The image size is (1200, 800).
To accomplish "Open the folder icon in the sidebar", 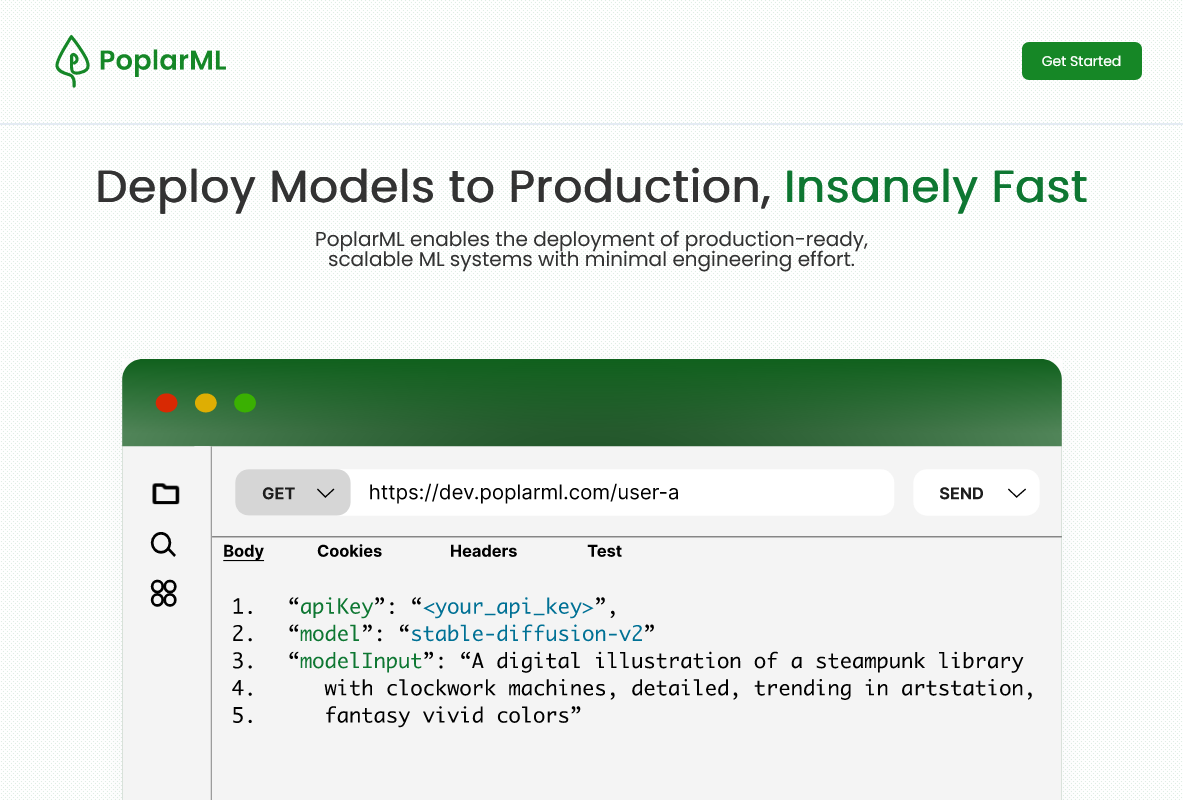I will tap(165, 493).
